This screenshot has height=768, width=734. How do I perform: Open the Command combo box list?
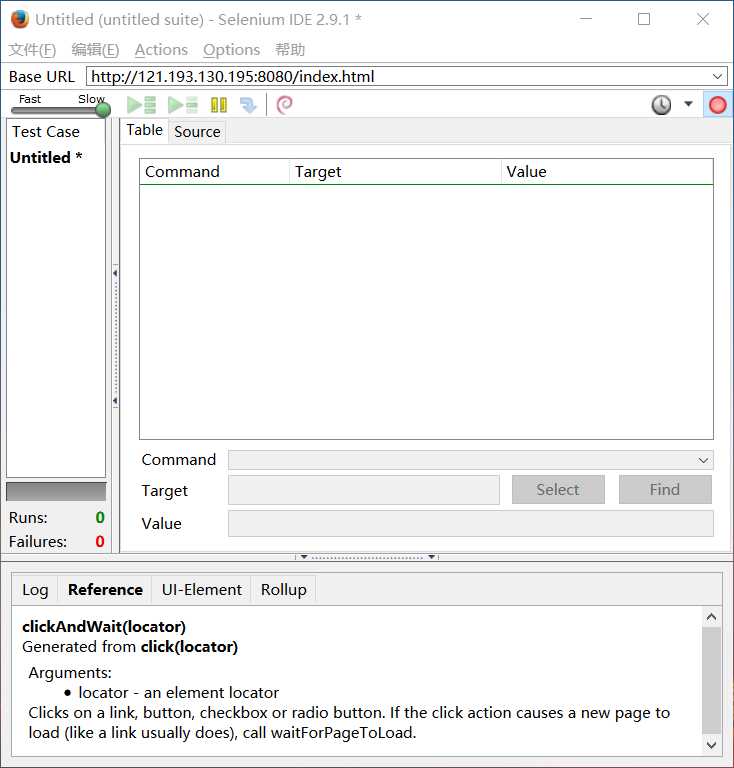[703, 460]
